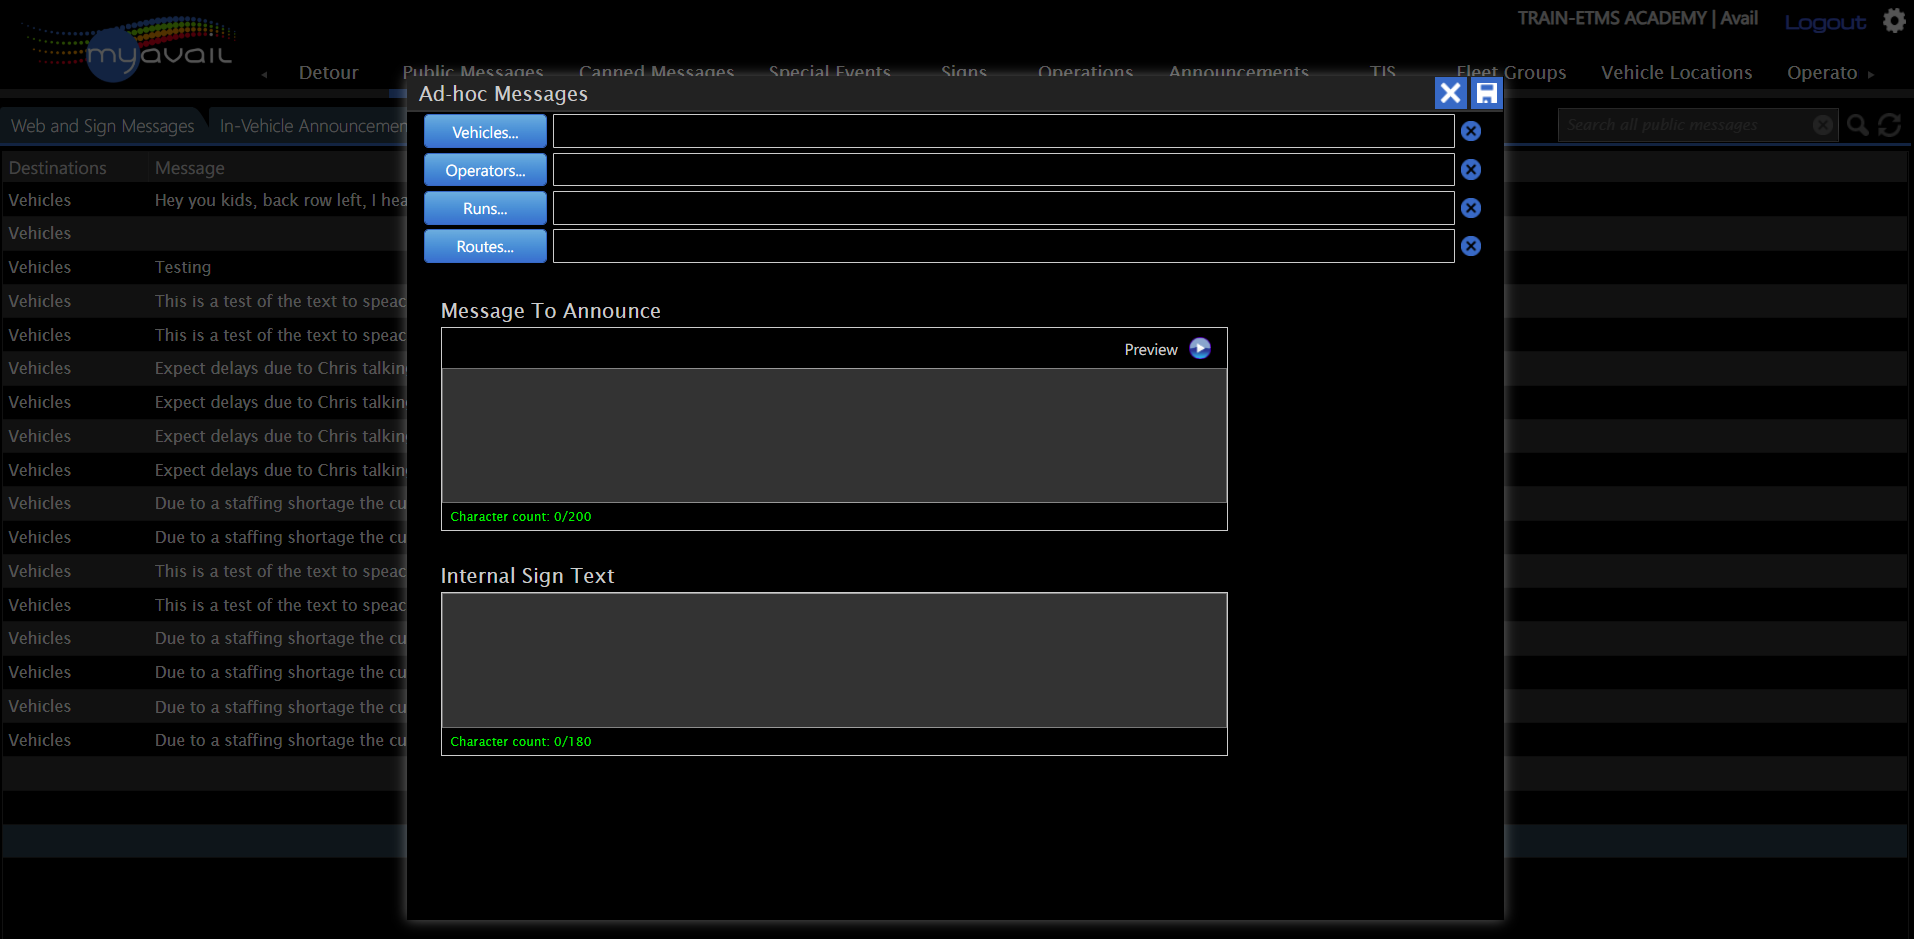This screenshot has width=1914, height=939.
Task: Open the Vehicle Locations menu
Action: [1676, 73]
